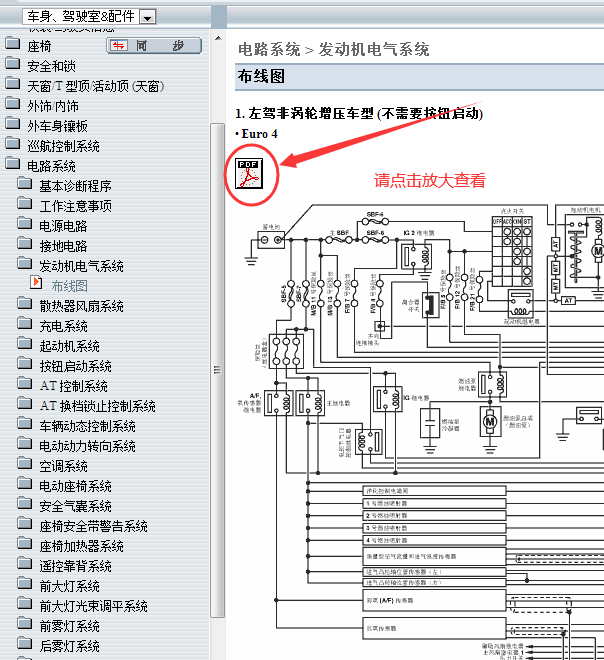Click the folder icon beside 按钮启动系统
Image resolution: width=604 pixels, height=660 pixels.
(25, 364)
